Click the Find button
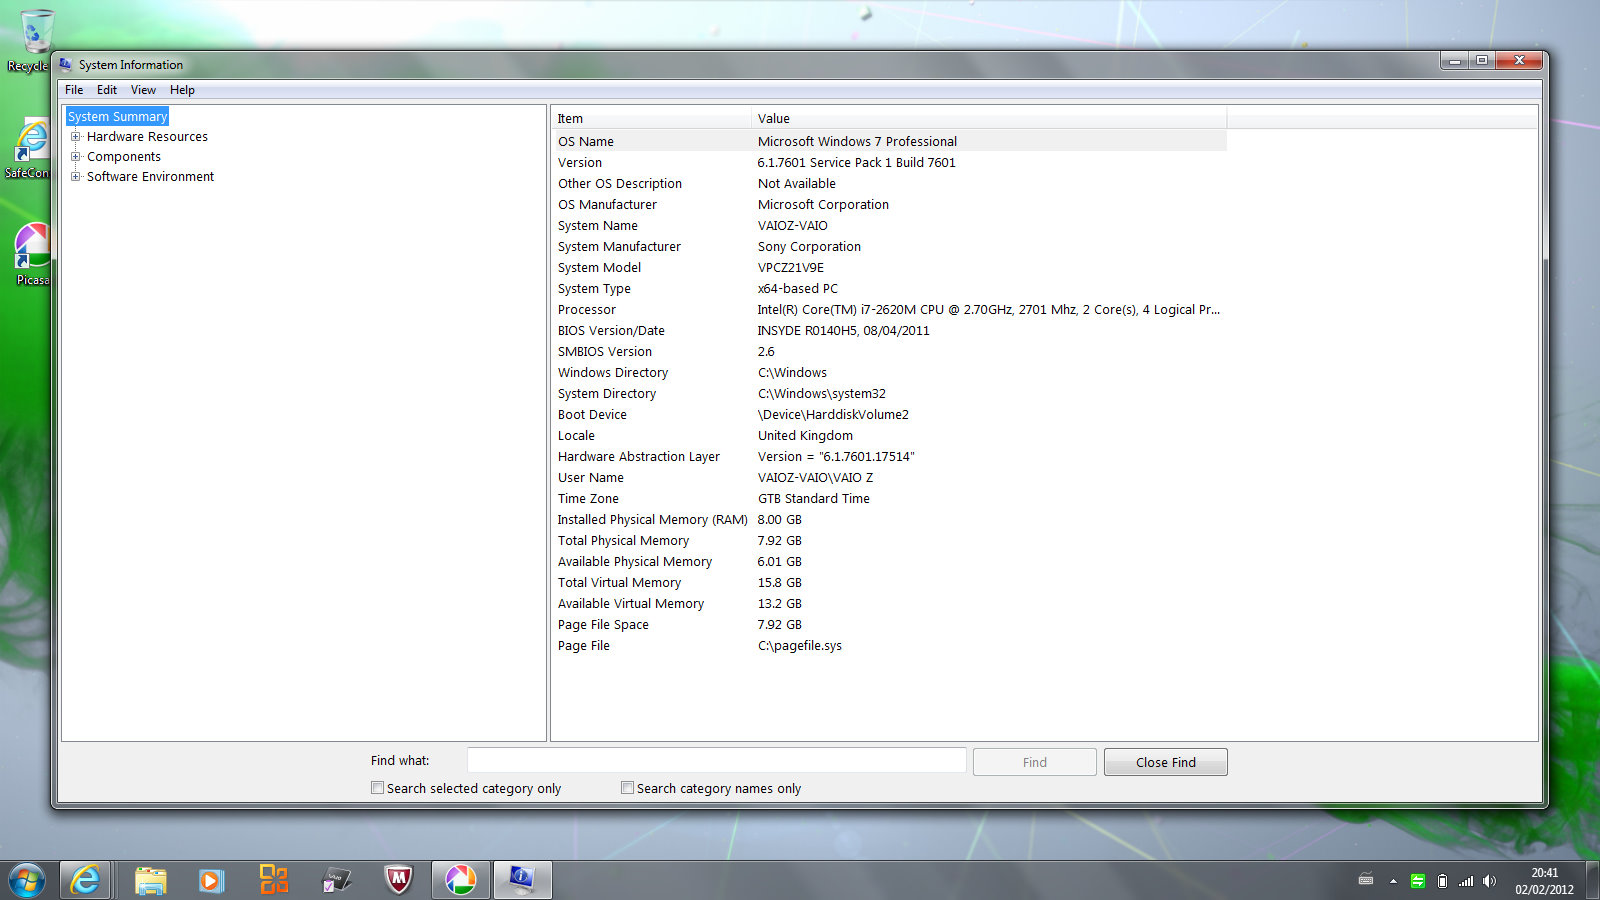The height and width of the screenshot is (900, 1600). tap(1035, 762)
